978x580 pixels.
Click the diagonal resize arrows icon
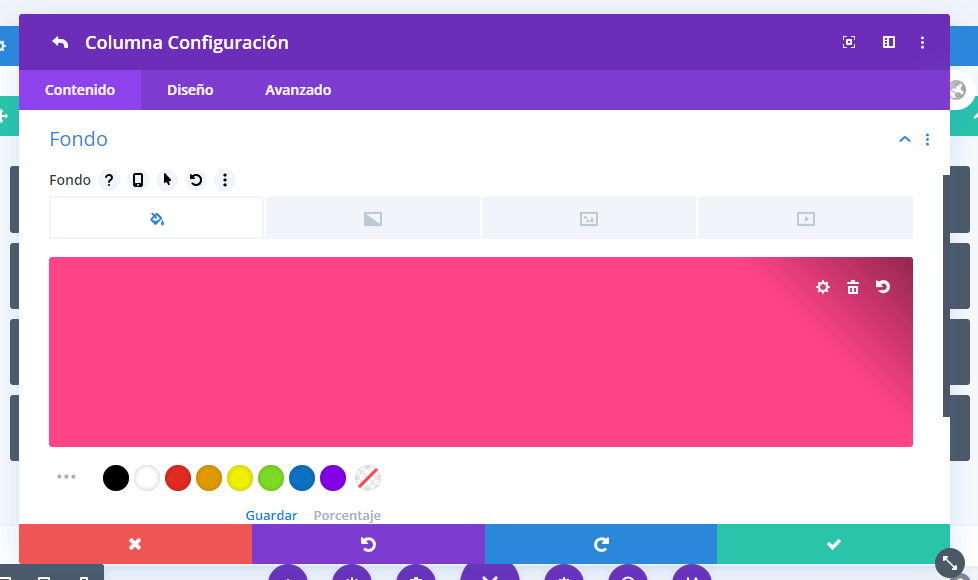point(950,563)
